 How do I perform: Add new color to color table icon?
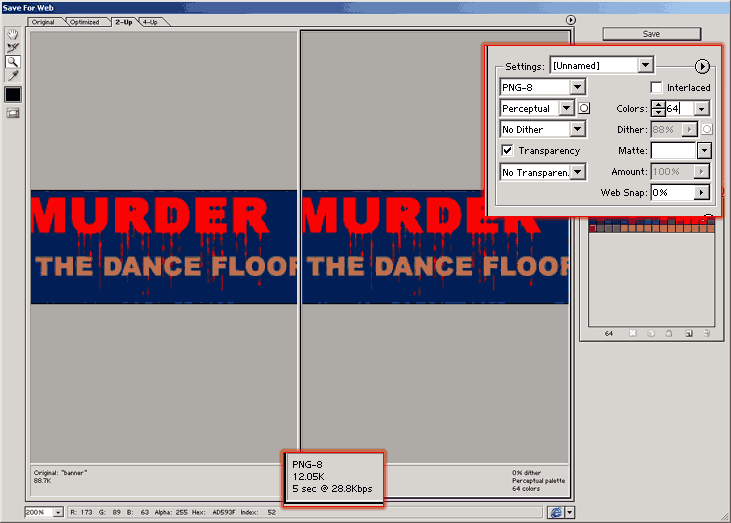click(x=689, y=333)
